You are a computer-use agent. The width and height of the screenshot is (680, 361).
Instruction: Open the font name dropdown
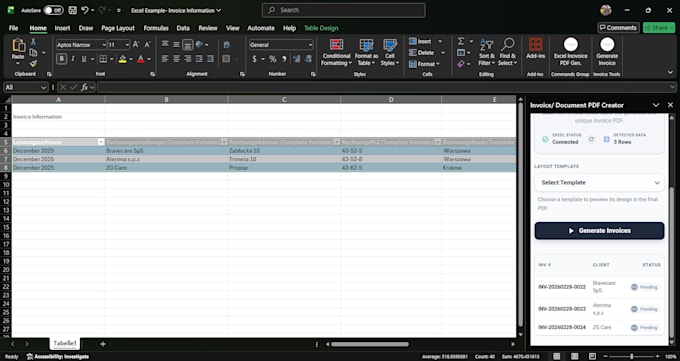click(104, 45)
